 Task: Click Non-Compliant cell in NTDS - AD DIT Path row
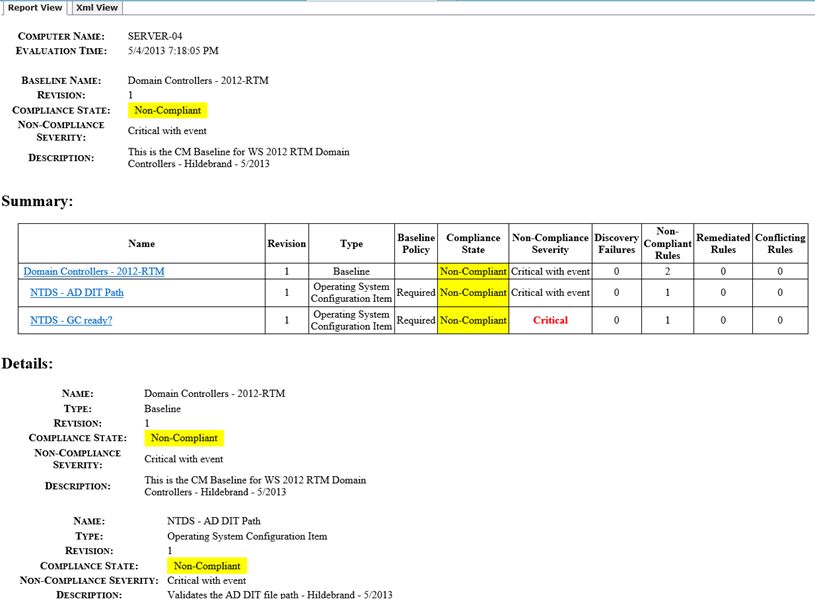[473, 292]
